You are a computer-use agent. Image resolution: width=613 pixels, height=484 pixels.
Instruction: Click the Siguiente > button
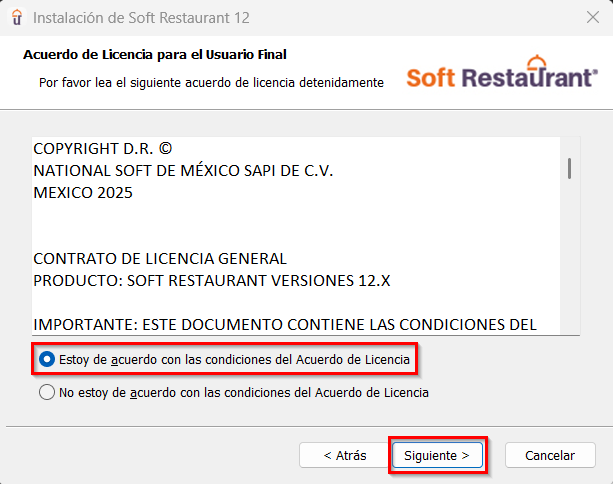pyautogui.click(x=437, y=455)
